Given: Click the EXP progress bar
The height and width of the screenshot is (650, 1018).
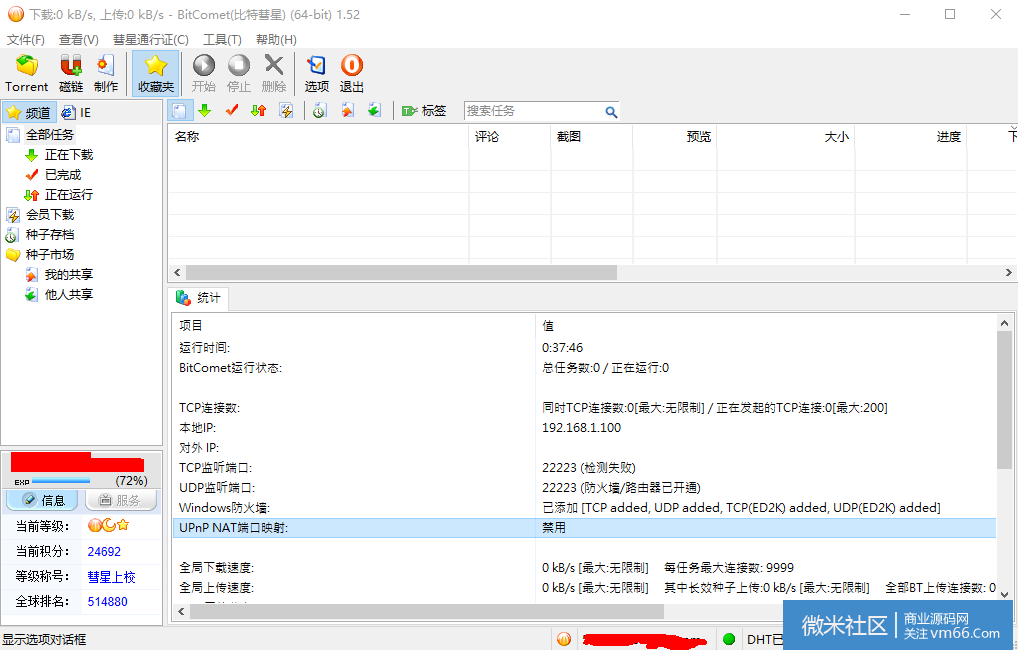Looking at the screenshot, I should 61,481.
